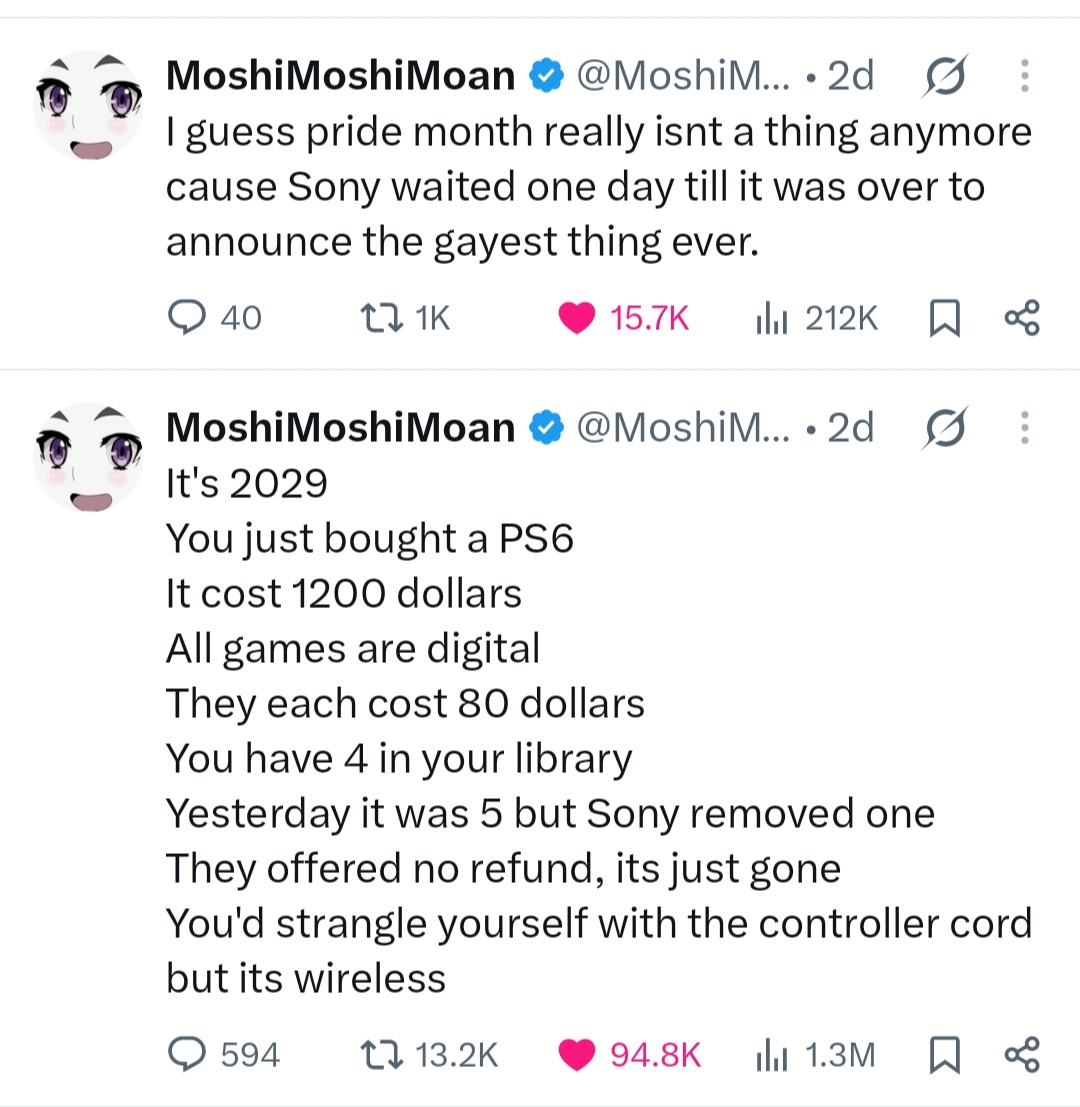This screenshot has height=1107, width=1080.
Task: Share the pride month tweet
Action: (x=1022, y=318)
